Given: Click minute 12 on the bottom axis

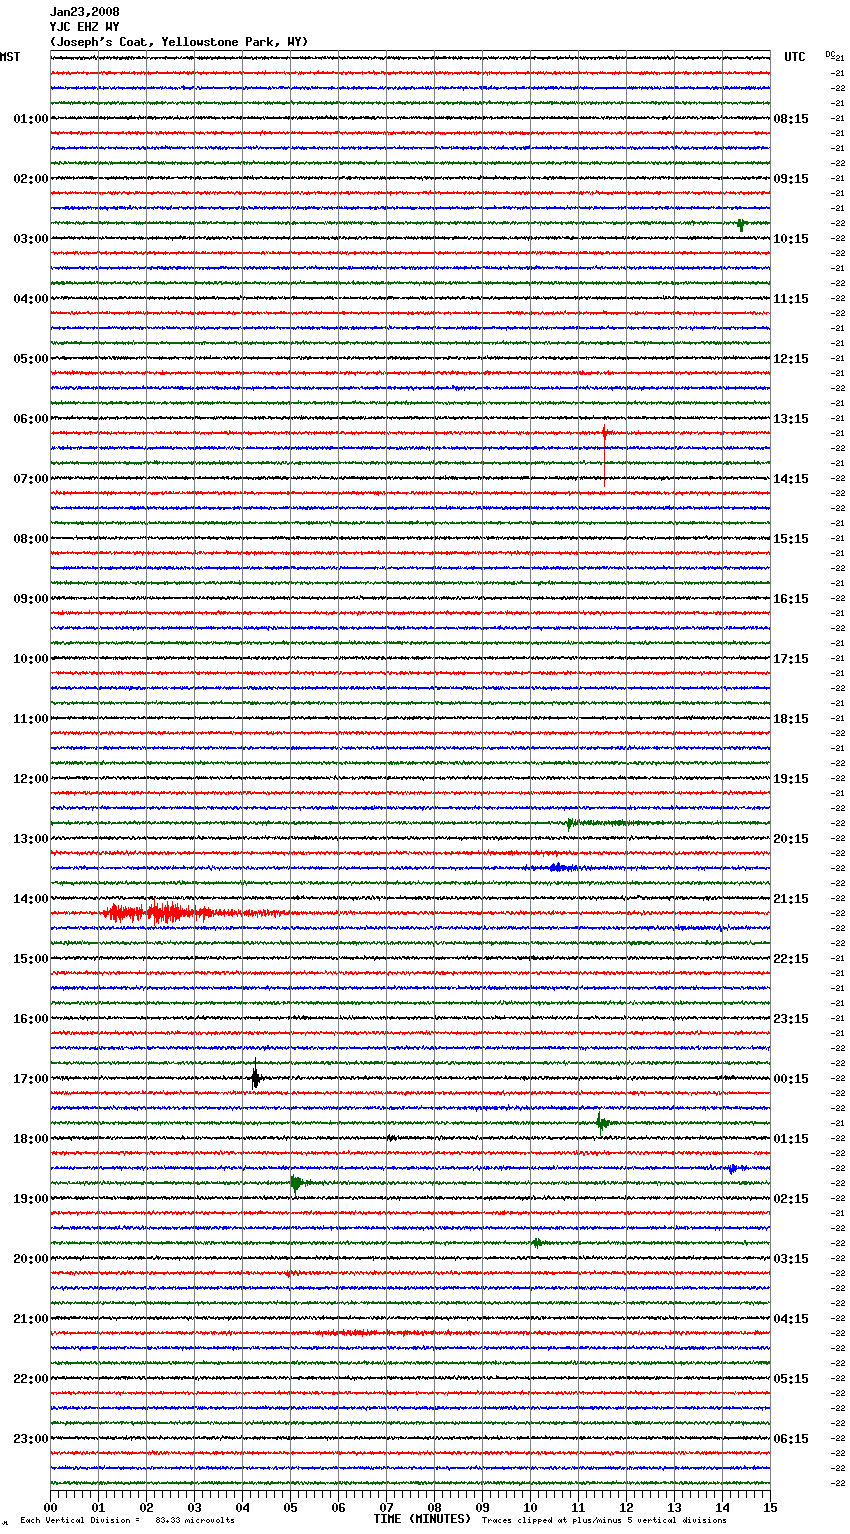Looking at the screenshot, I should tap(626, 1507).
